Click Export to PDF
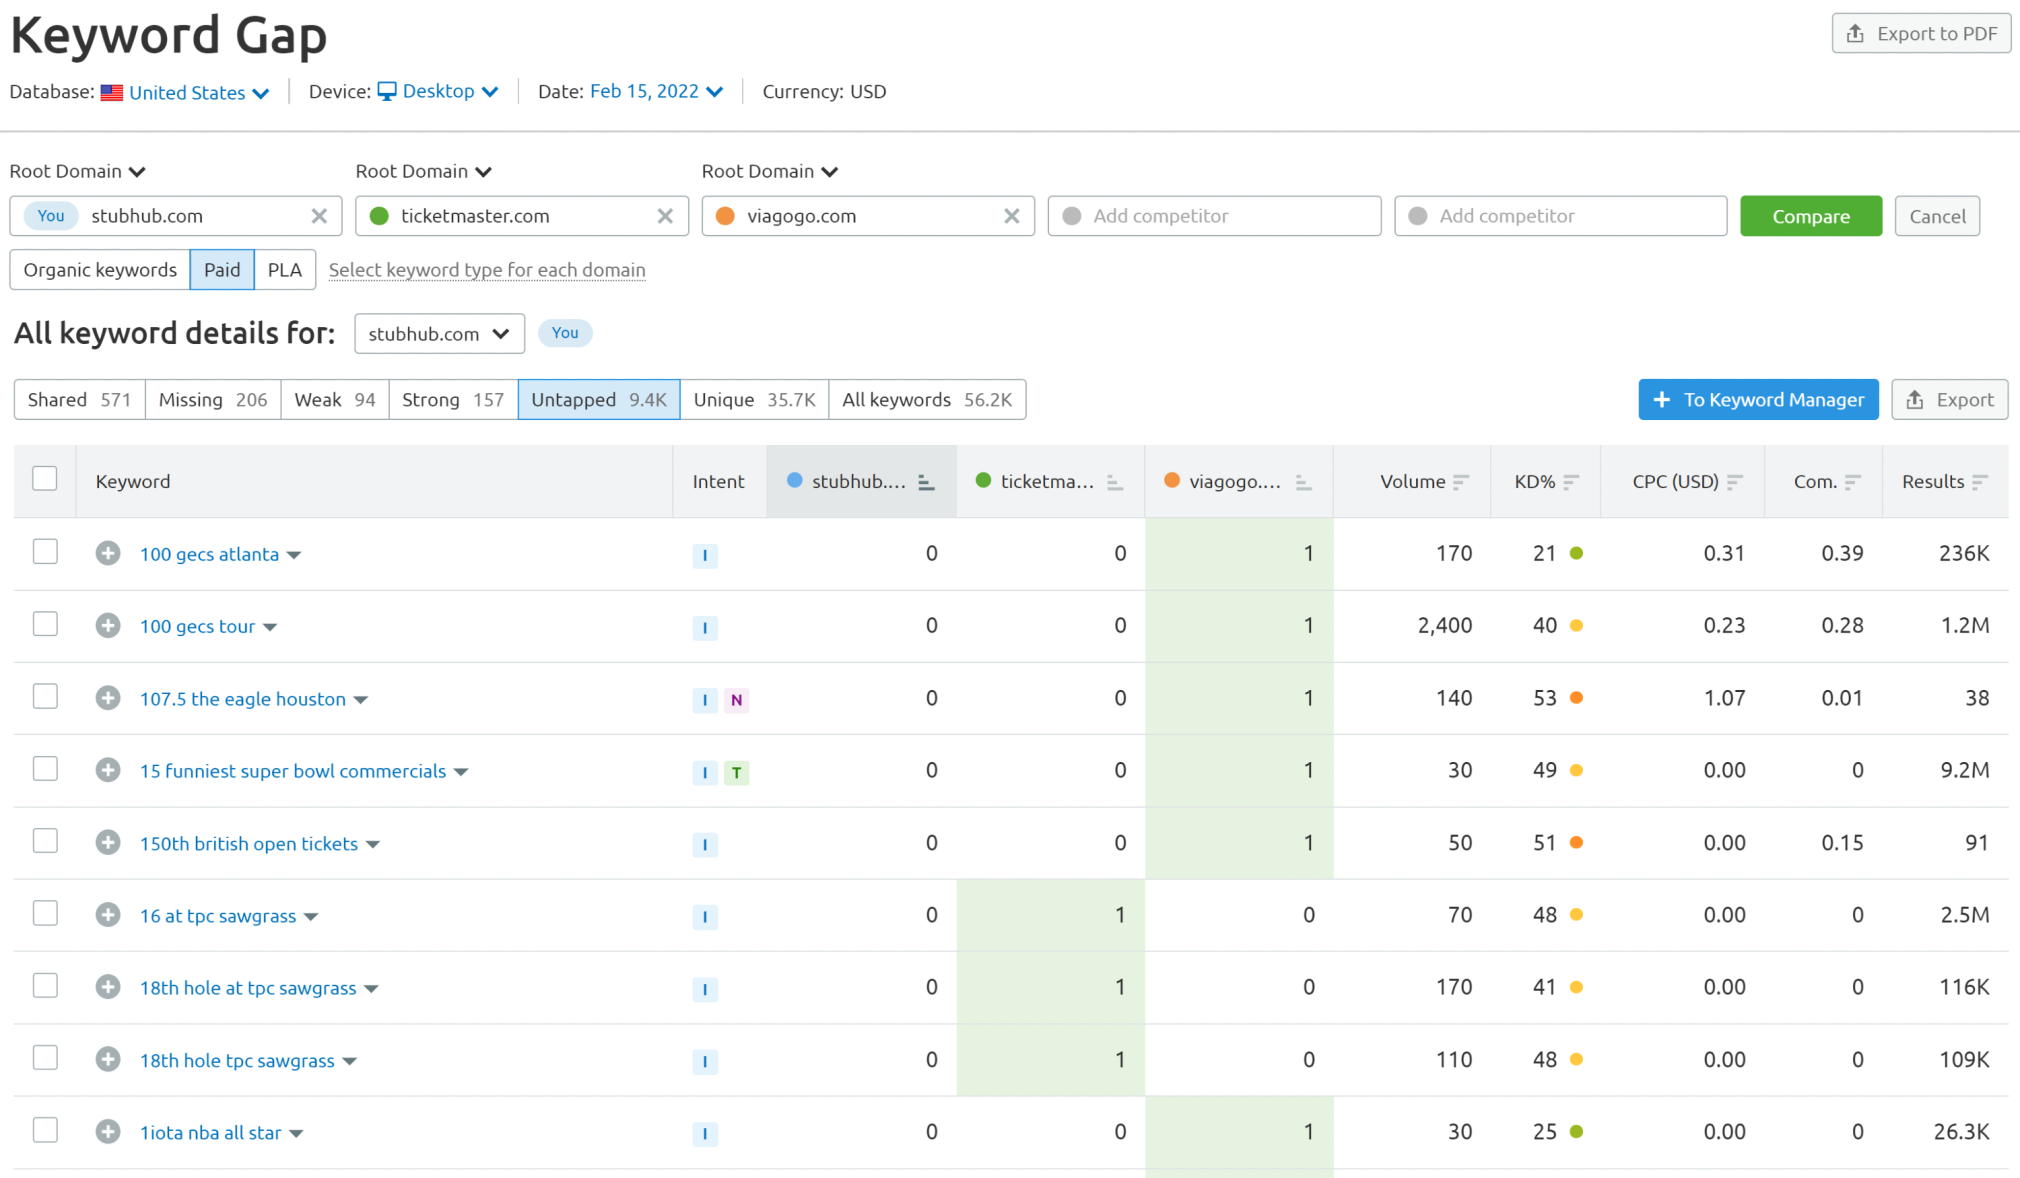 coord(1921,33)
